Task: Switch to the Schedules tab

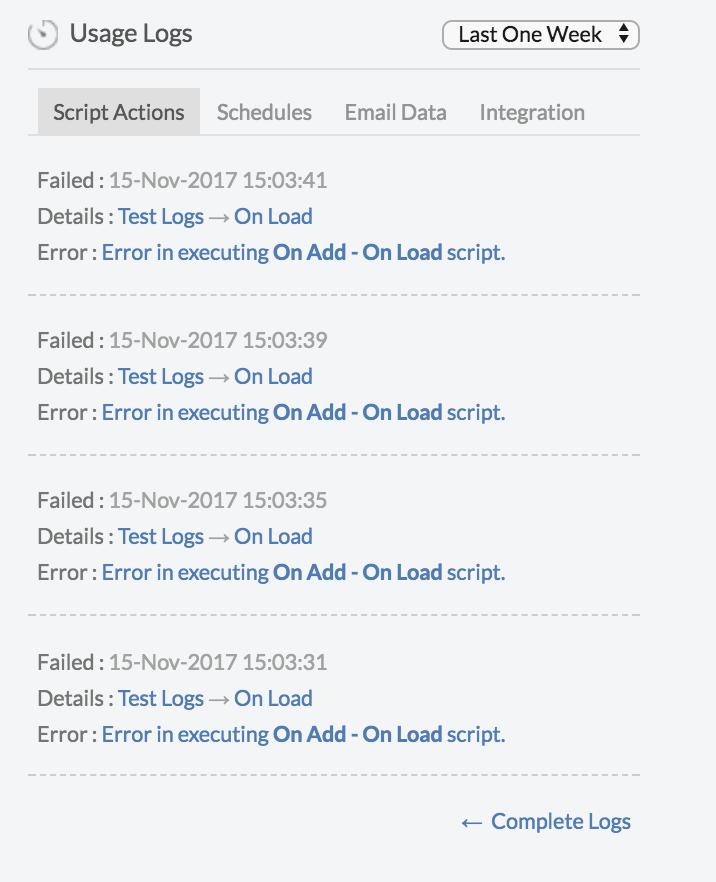Action: [x=264, y=112]
